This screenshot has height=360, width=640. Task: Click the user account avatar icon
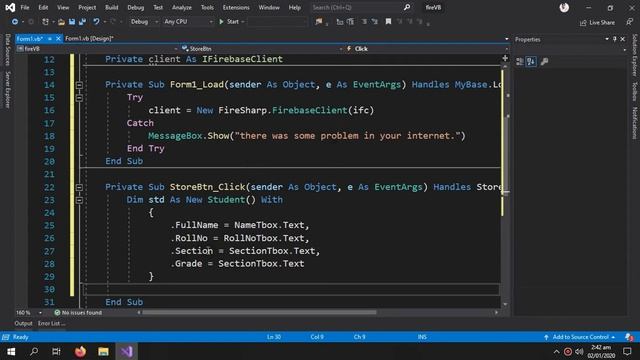coord(564,7)
